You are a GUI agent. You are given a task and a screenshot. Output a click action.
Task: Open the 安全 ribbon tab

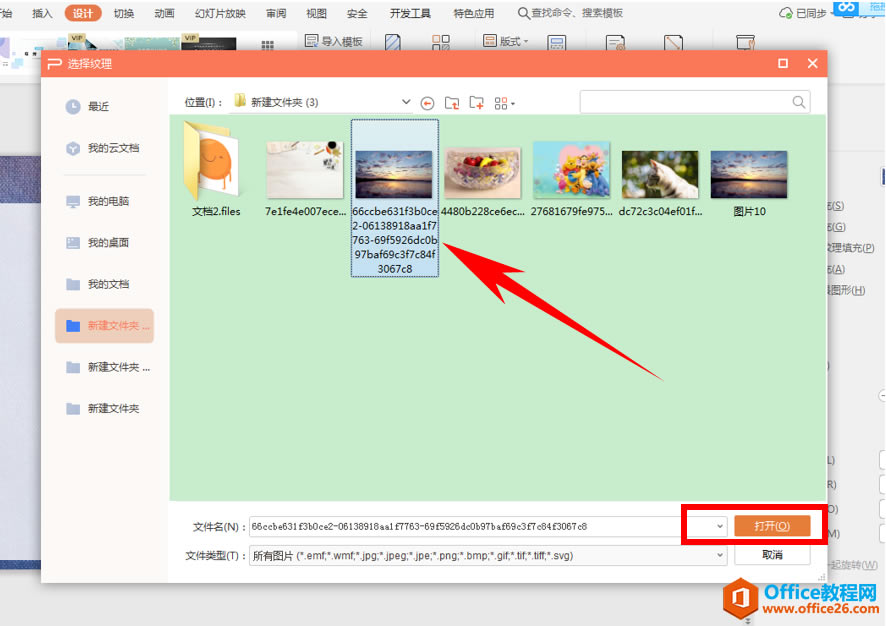coord(357,13)
